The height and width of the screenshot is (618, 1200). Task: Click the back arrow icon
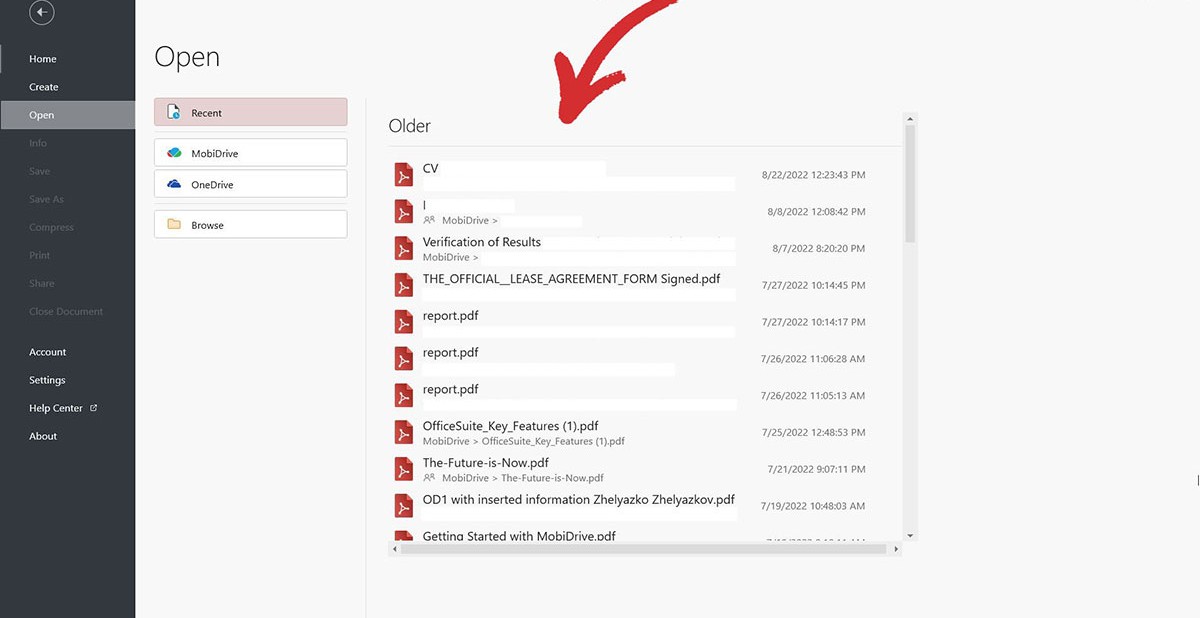point(41,13)
